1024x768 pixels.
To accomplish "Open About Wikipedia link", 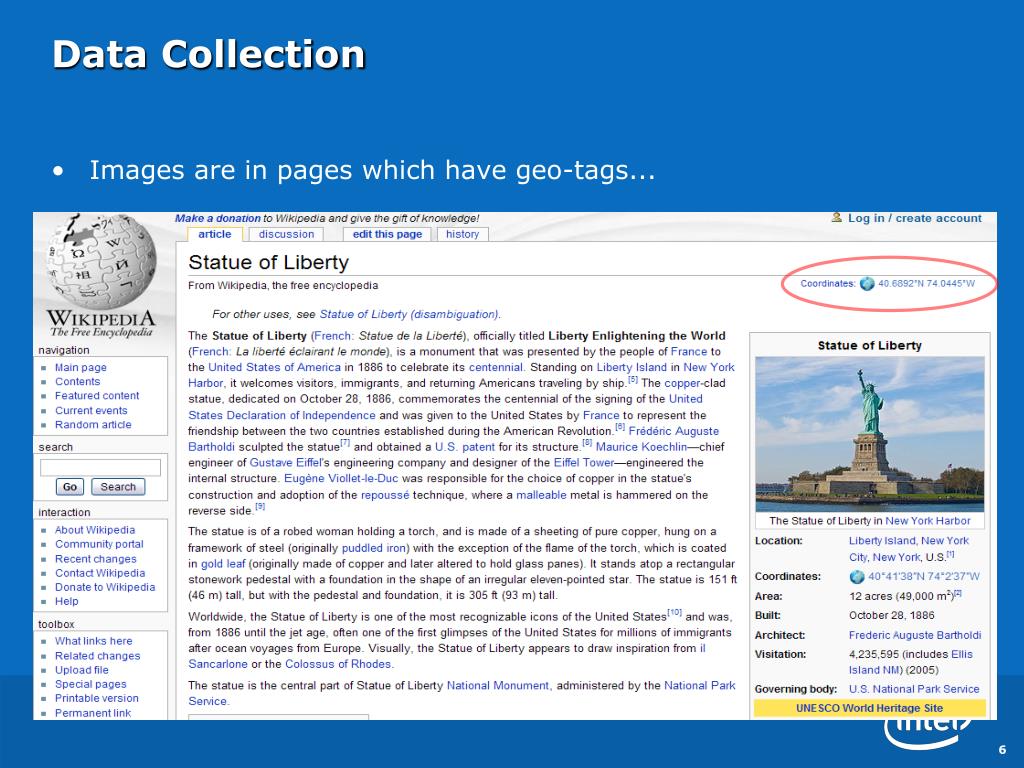I will click(95, 530).
